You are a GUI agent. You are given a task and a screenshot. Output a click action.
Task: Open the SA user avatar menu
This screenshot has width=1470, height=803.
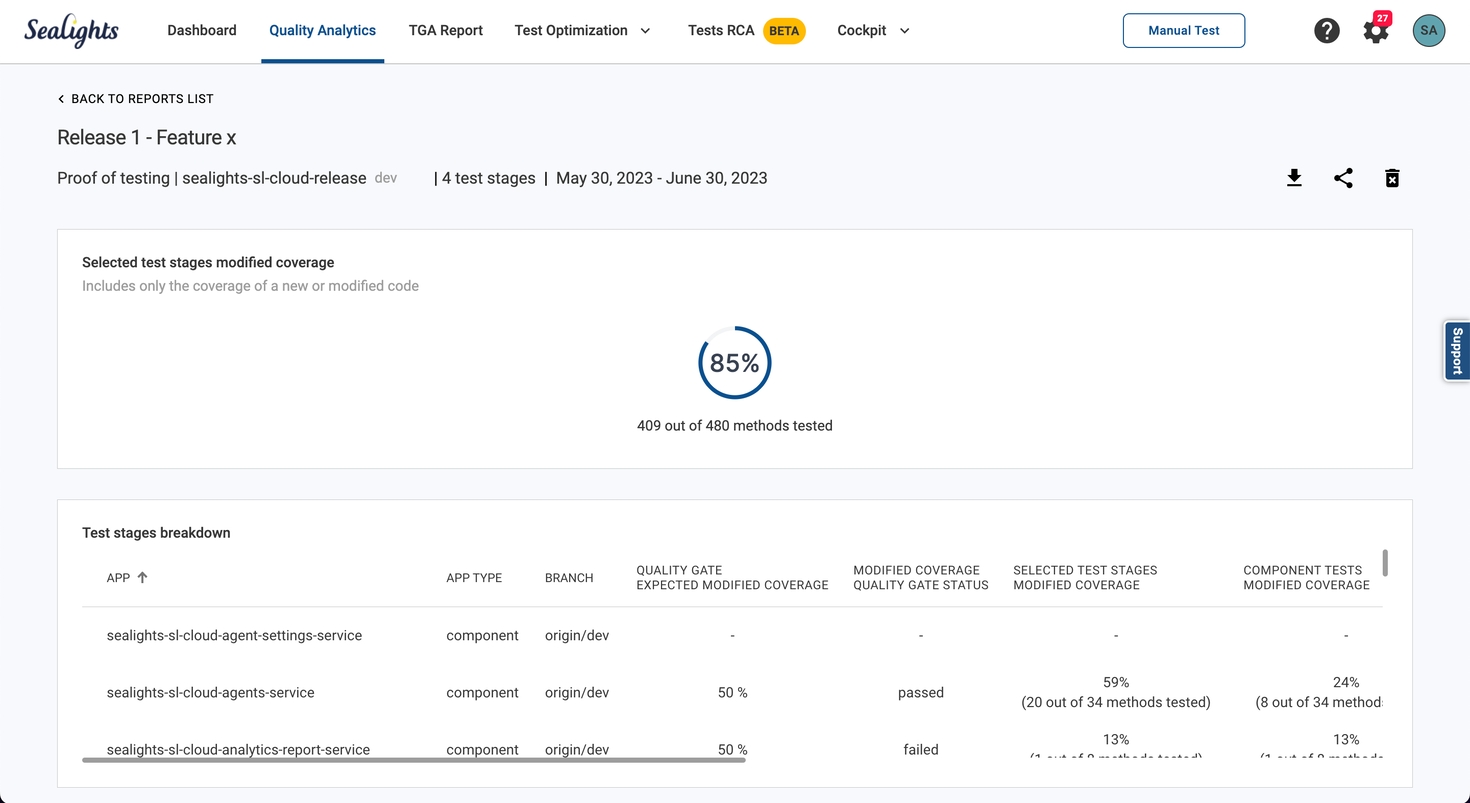(x=1428, y=31)
